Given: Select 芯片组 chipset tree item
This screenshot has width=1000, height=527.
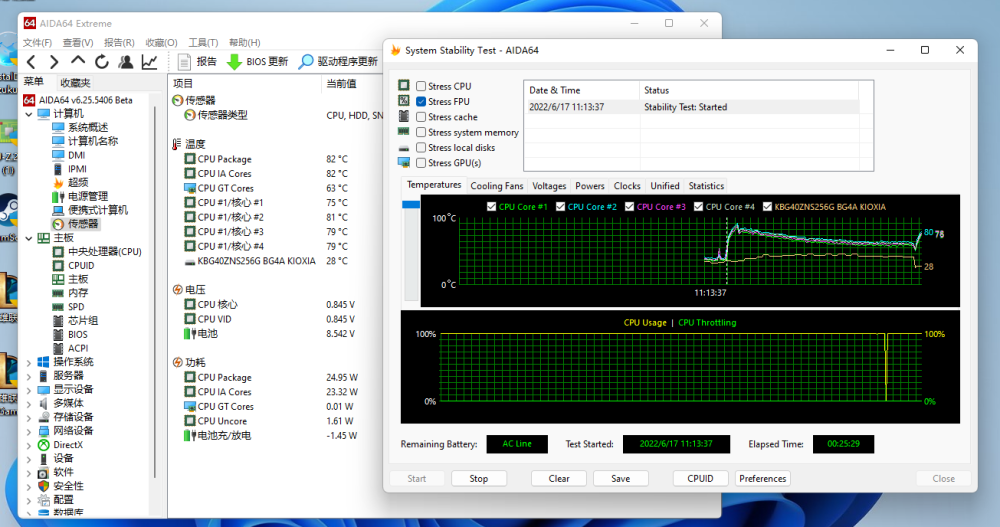Looking at the screenshot, I should coord(75,320).
